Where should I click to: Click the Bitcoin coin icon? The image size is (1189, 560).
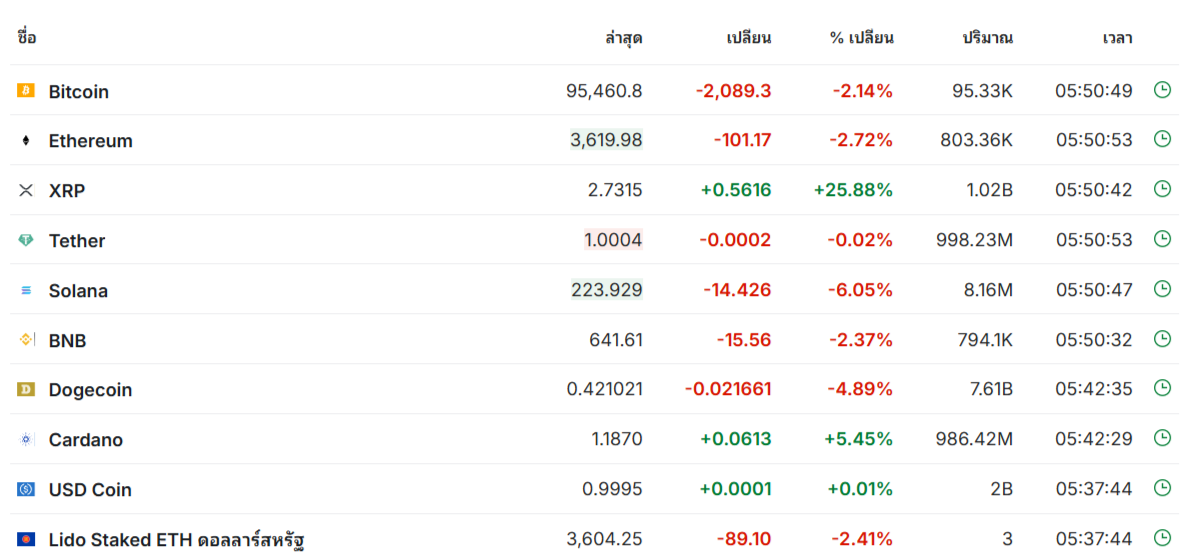pos(26,90)
